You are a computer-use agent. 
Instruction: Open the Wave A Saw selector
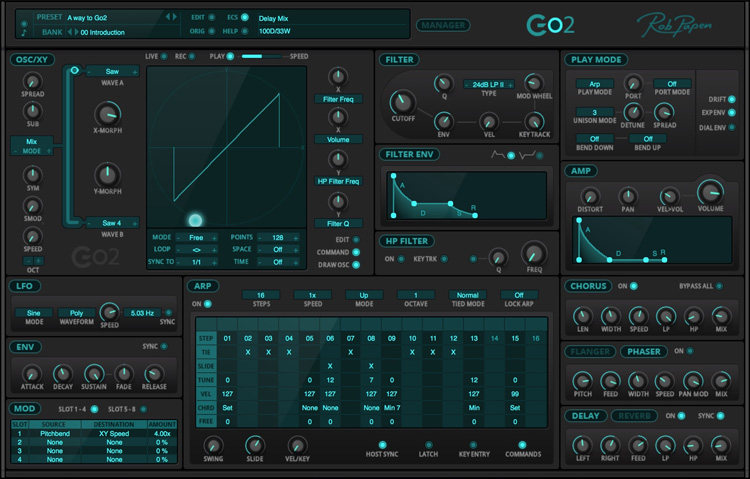click(x=112, y=72)
